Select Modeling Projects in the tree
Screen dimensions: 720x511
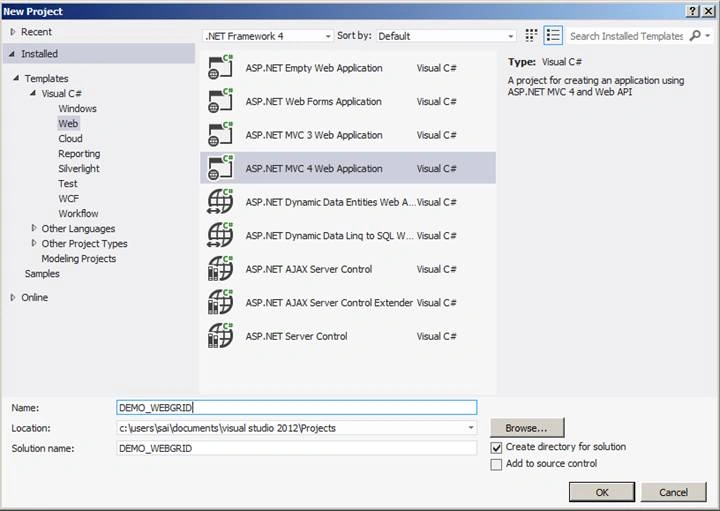tap(79, 258)
